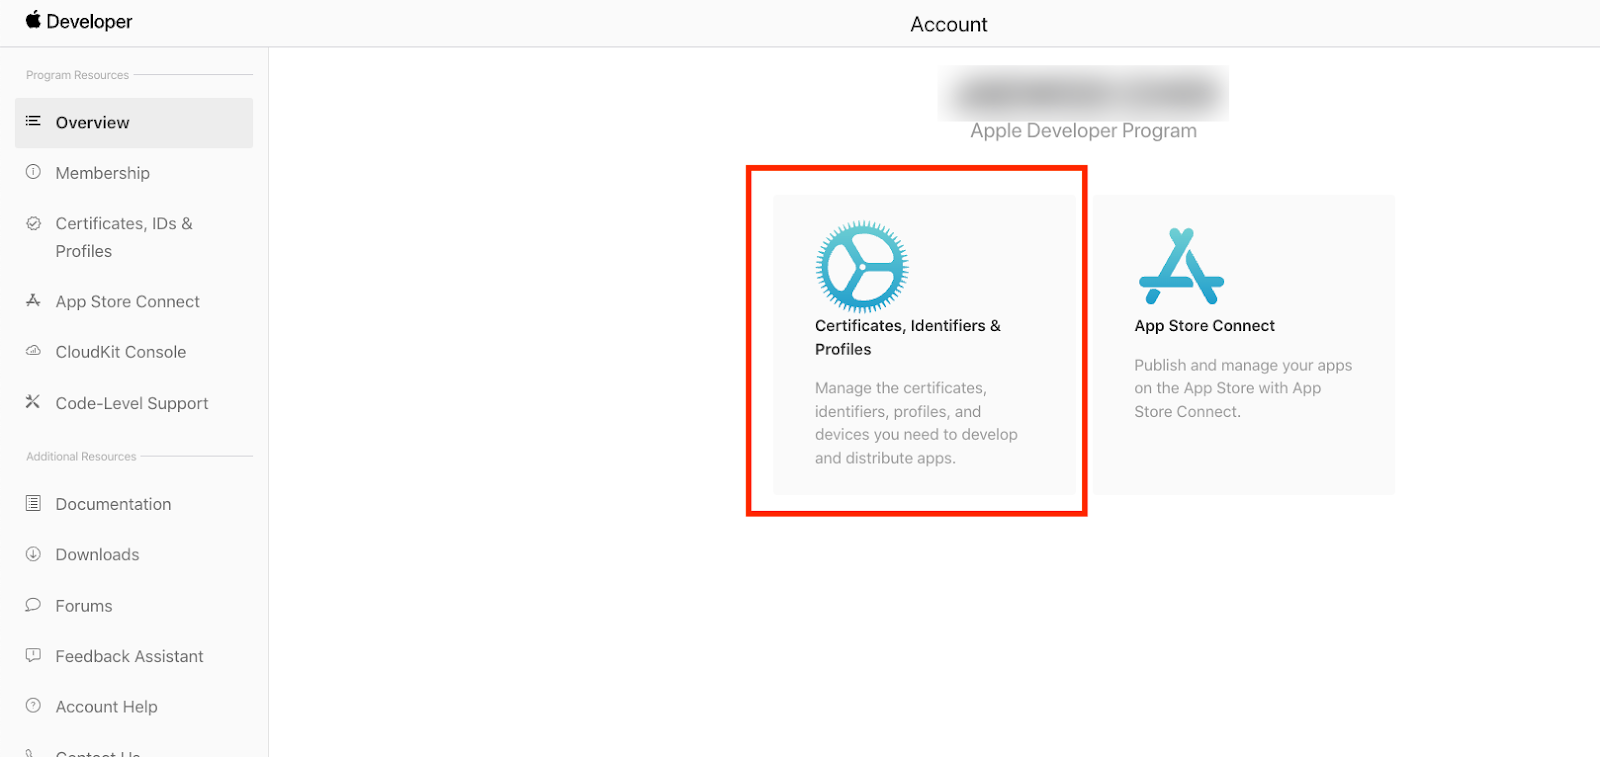This screenshot has height=757, width=1600.
Task: Click the Certificates, IDs & Profiles checkmark icon
Action: 33,223
